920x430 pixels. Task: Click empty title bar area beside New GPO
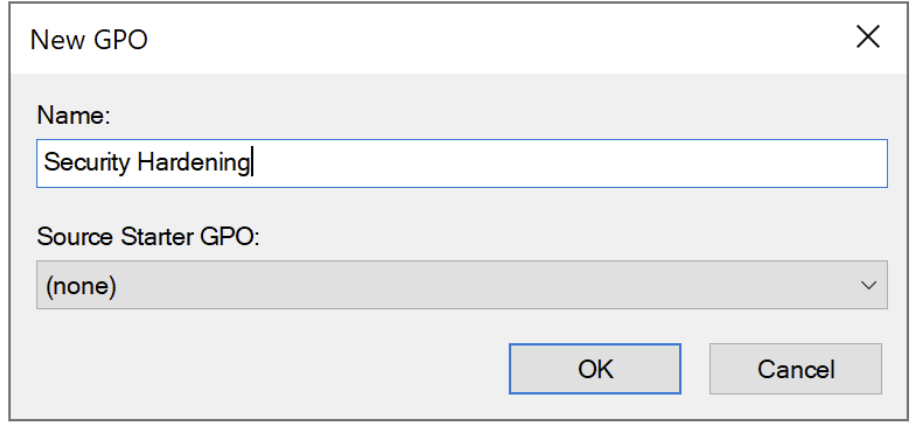(x=450, y=40)
